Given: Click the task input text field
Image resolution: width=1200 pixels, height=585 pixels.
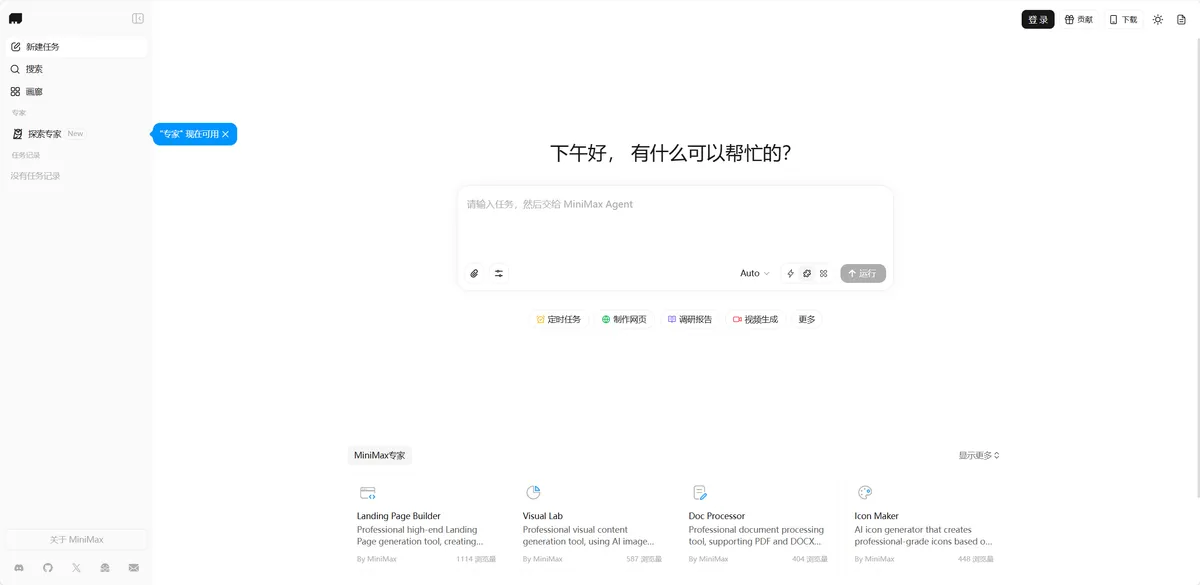Looking at the screenshot, I should tap(675, 225).
